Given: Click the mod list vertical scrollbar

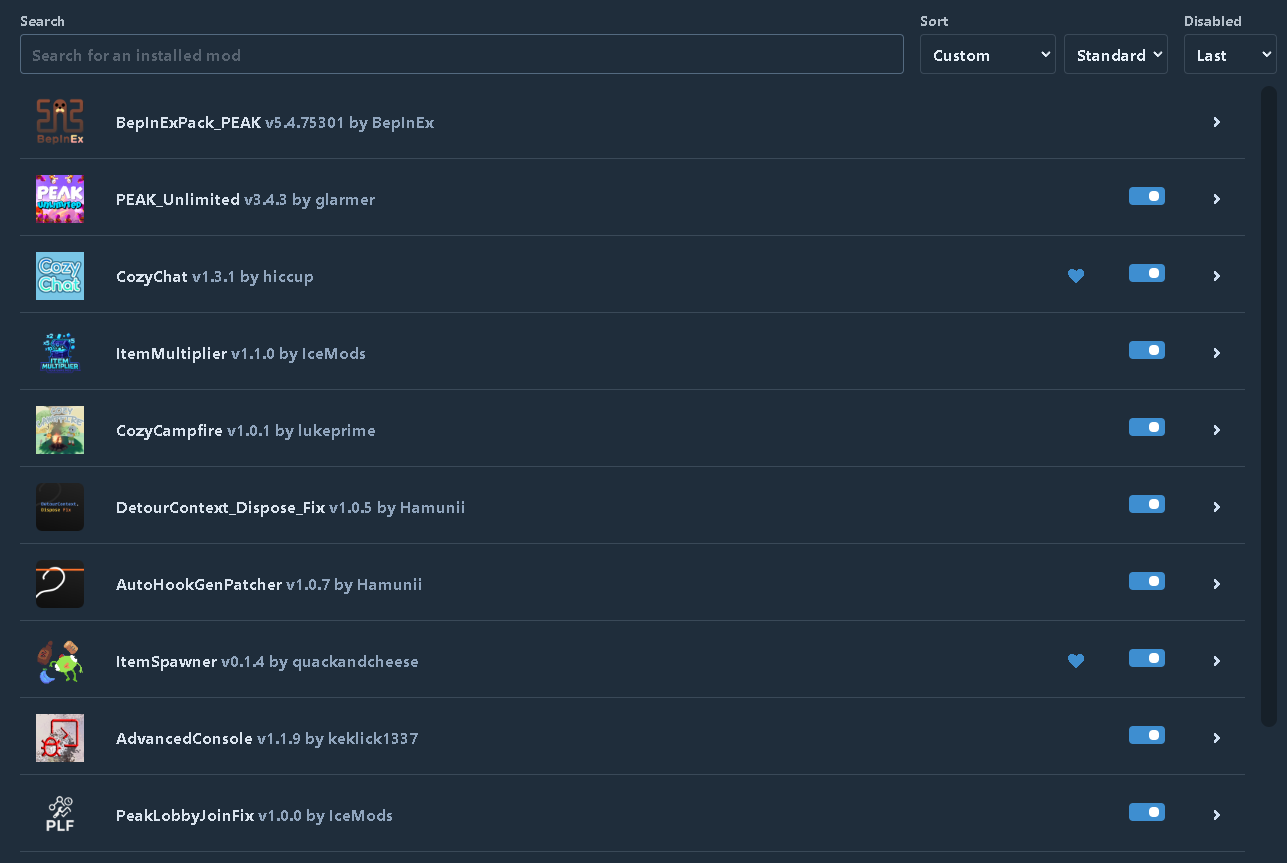Looking at the screenshot, I should pyautogui.click(x=1269, y=406).
